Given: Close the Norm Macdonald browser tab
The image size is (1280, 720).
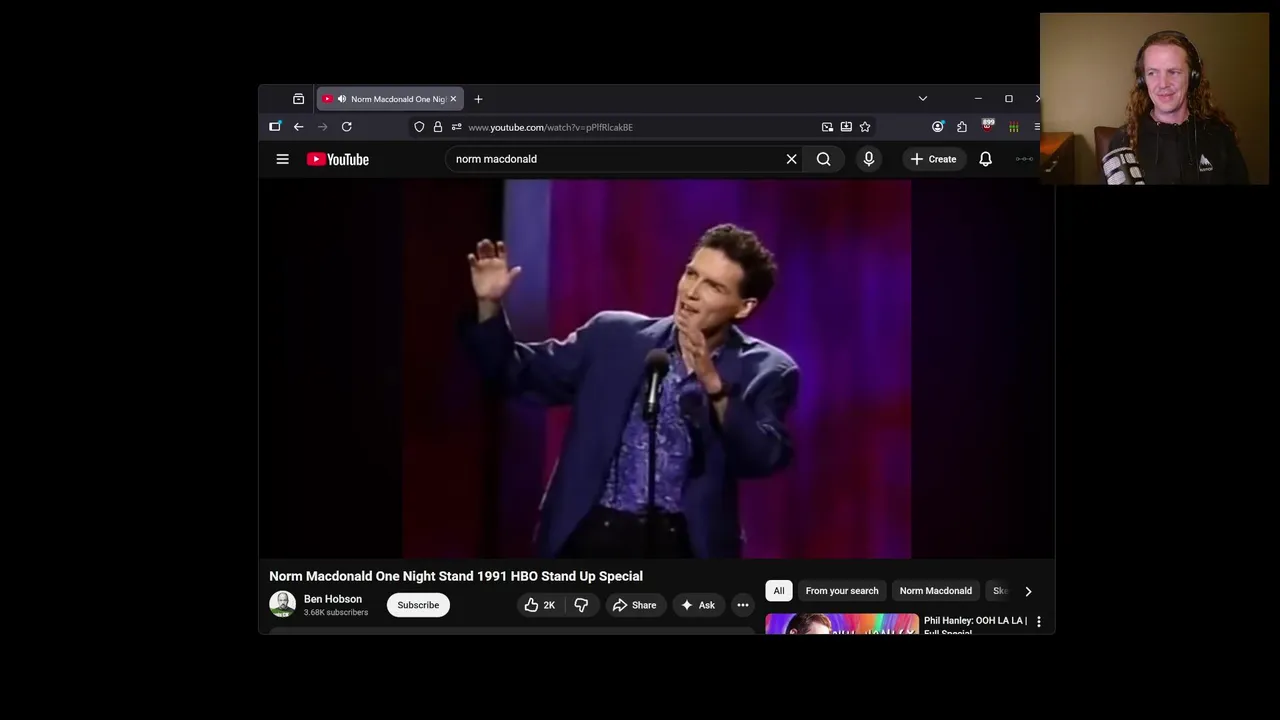Looking at the screenshot, I should point(453,99).
